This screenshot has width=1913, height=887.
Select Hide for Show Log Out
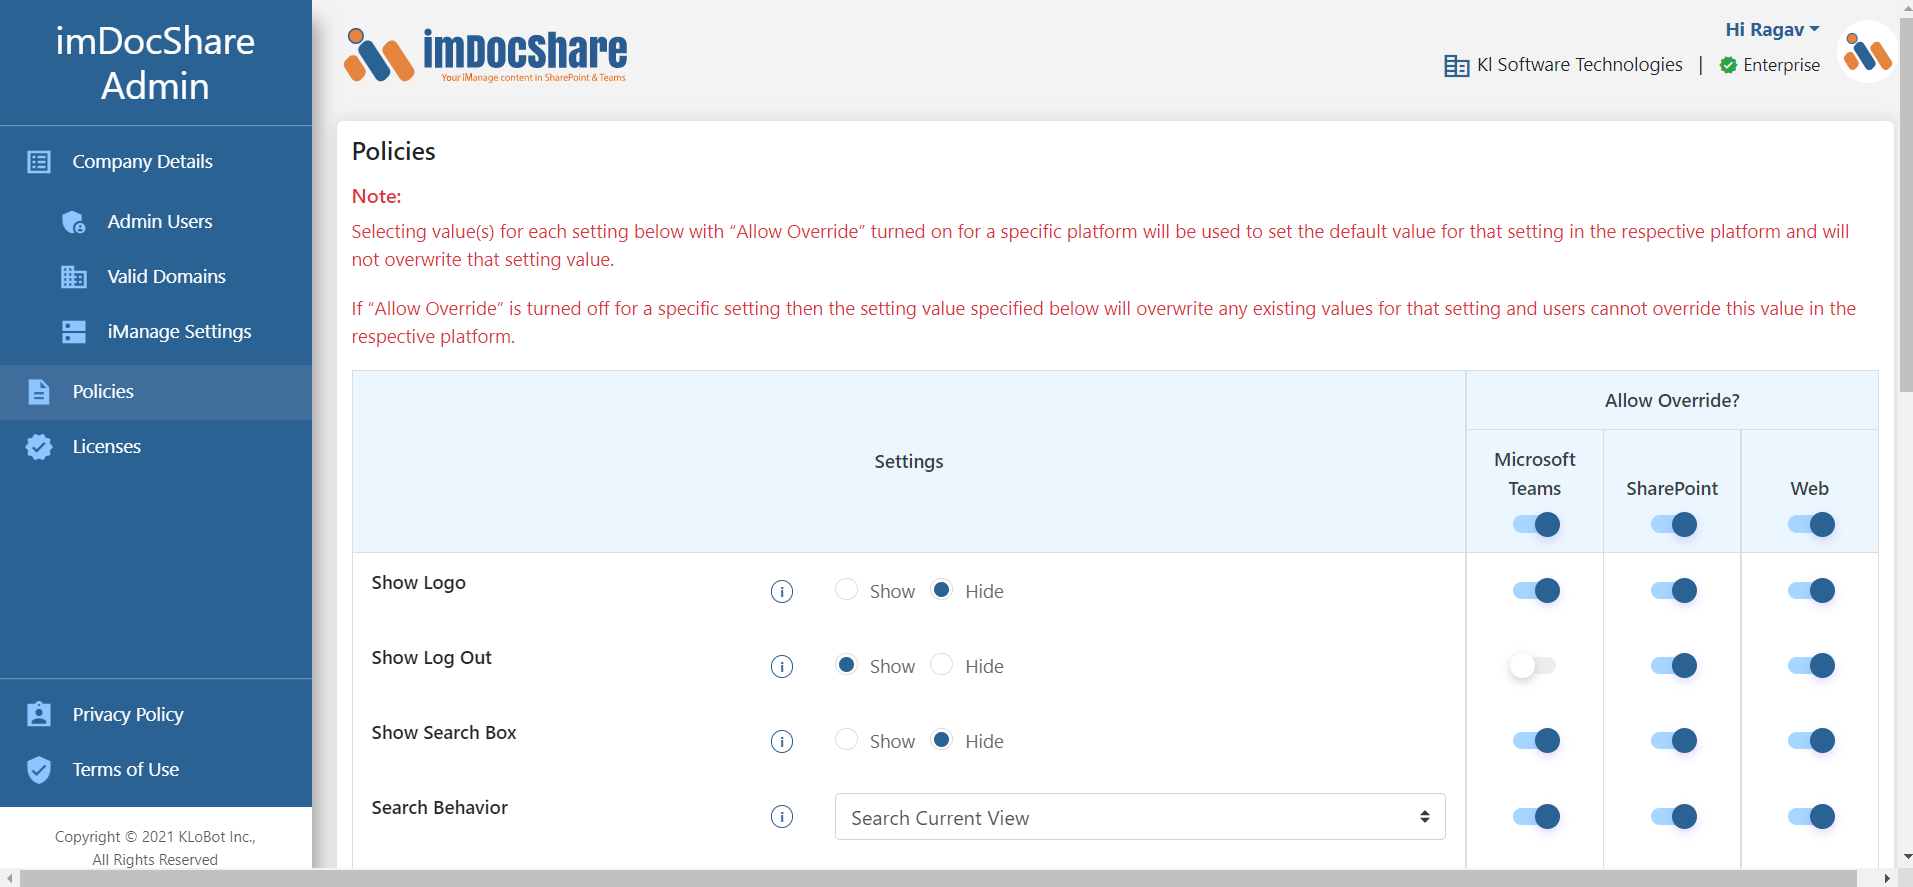(x=942, y=665)
